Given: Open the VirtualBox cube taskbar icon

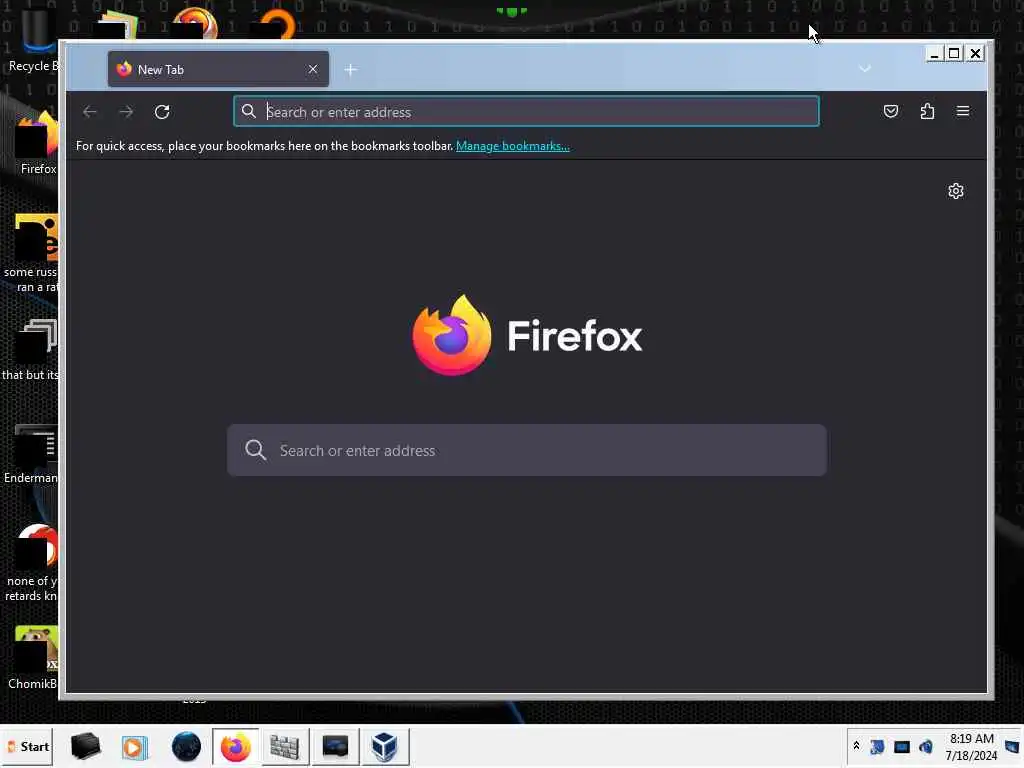Looking at the screenshot, I should coord(385,746).
